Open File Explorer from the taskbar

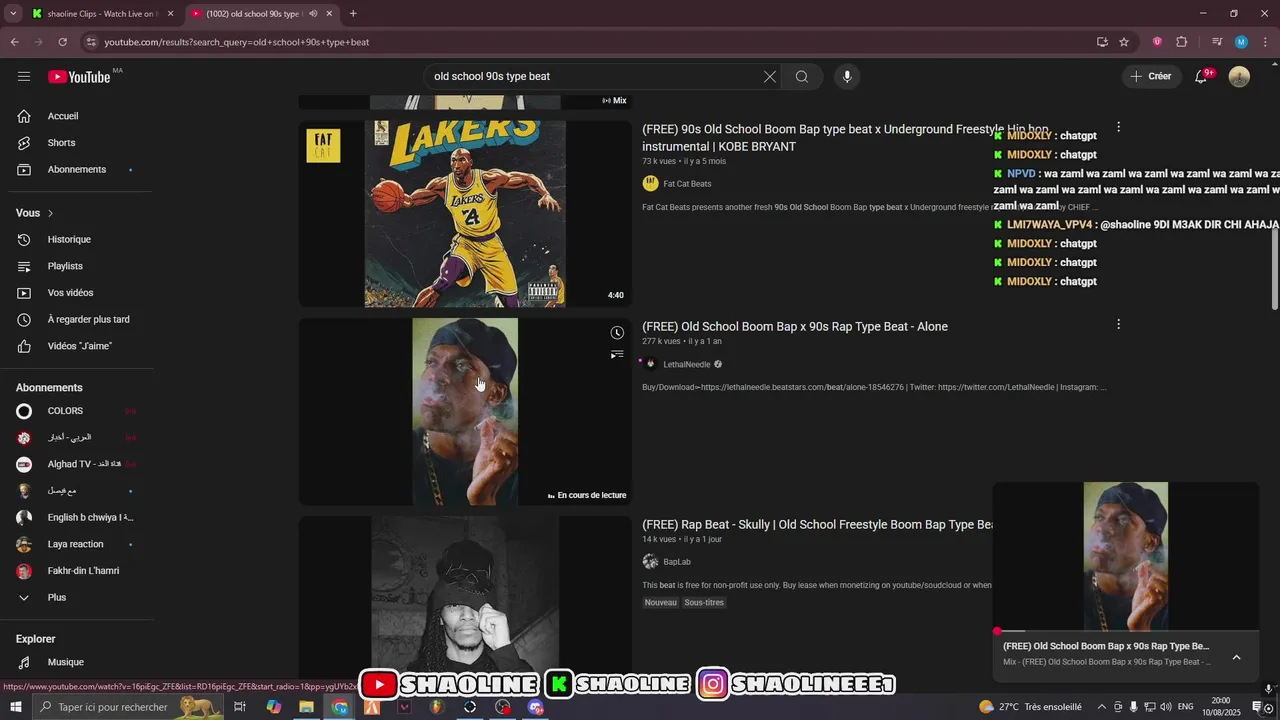tap(306, 707)
